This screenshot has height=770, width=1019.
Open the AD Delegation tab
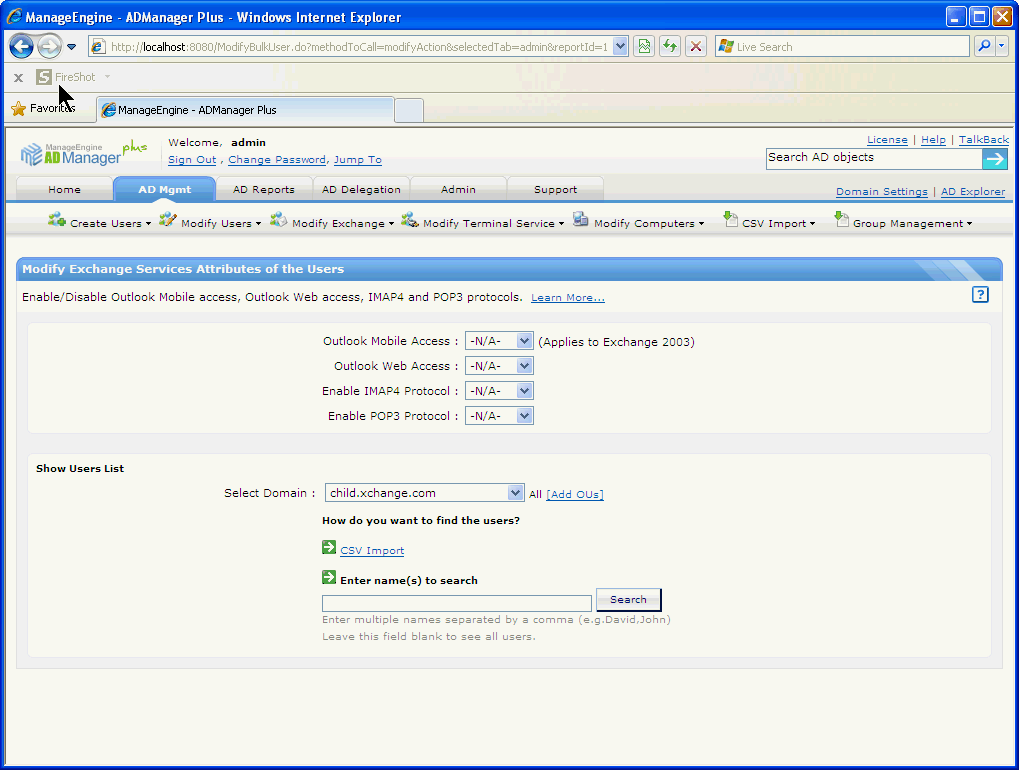361,189
